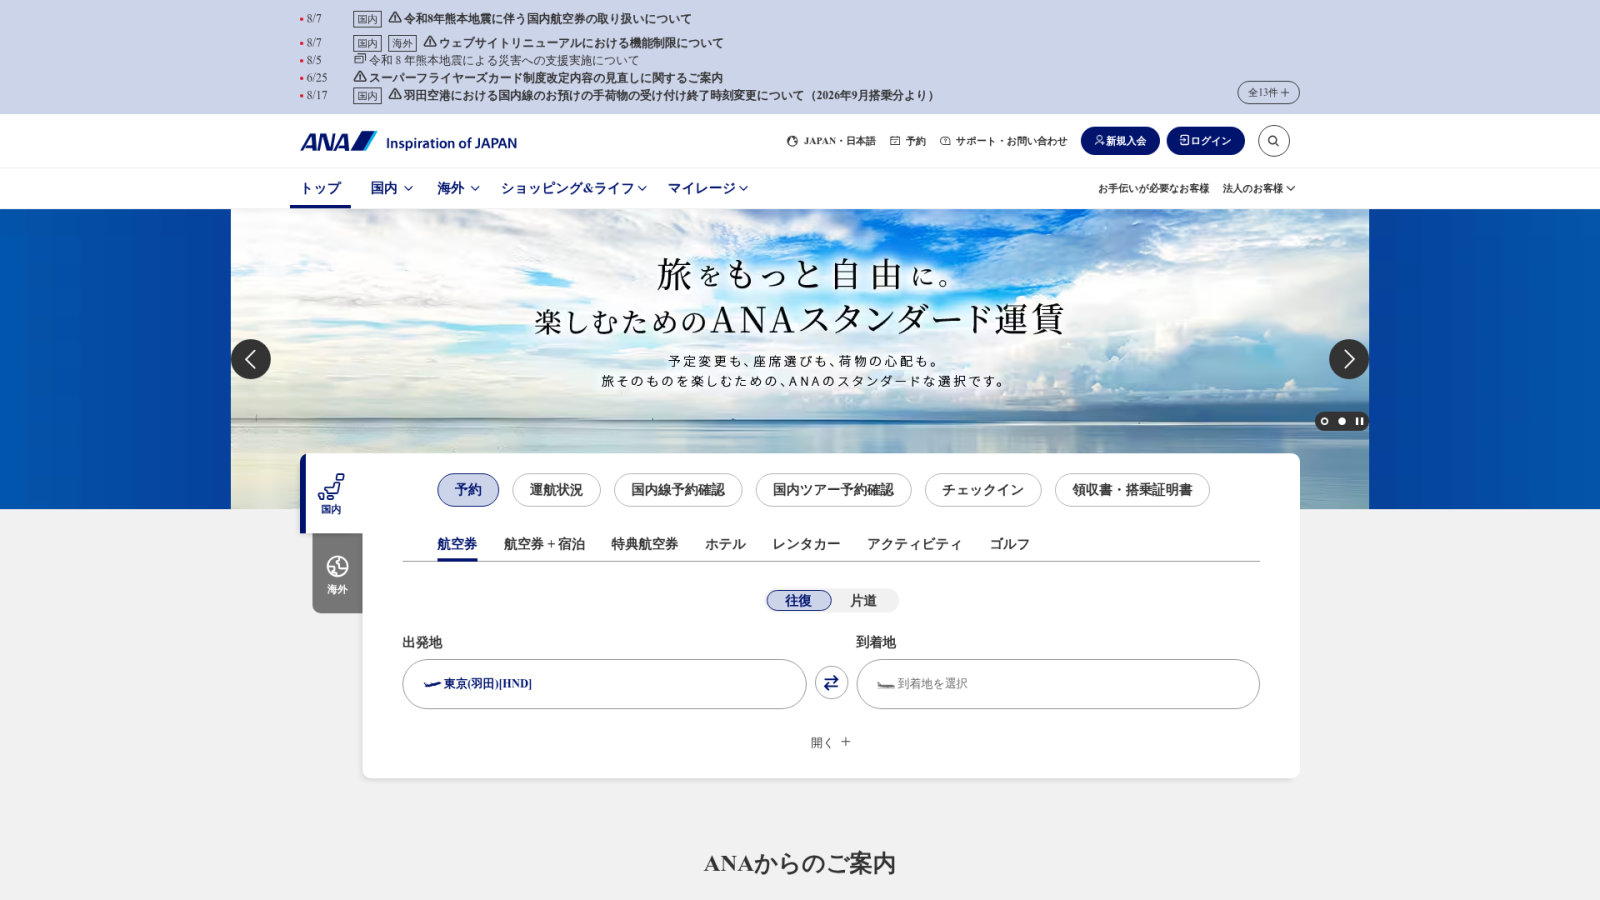Click the 到着地を選択 arrival field
This screenshot has width=1600, height=900.
(x=1058, y=684)
